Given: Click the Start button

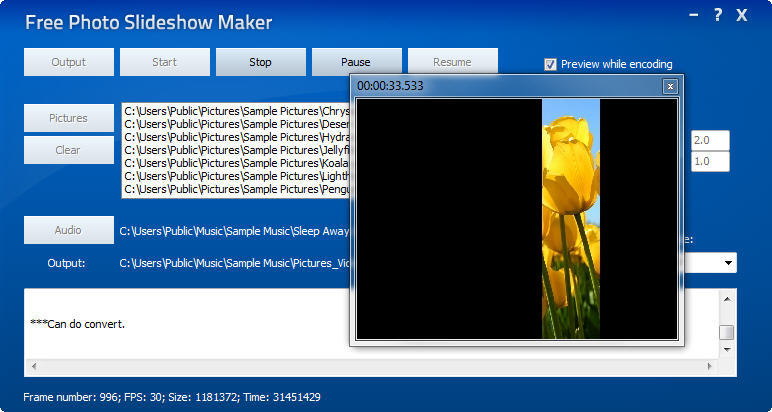Looking at the screenshot, I should (164, 62).
